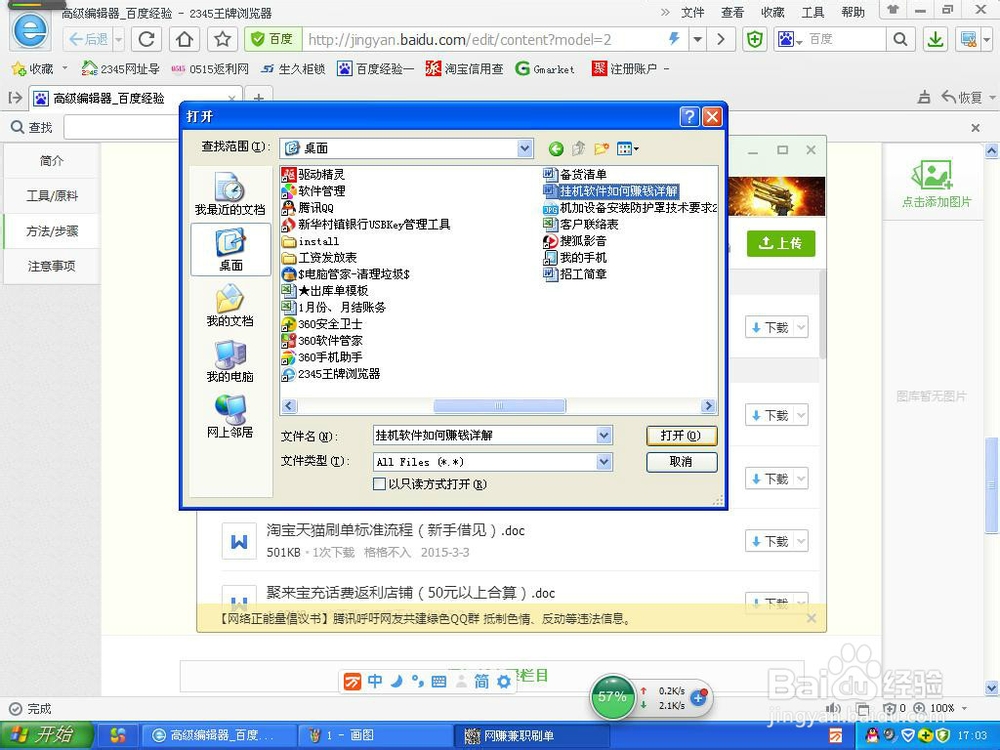Go to the 注意事项 section tab
This screenshot has width=1000, height=750.
click(x=52, y=266)
